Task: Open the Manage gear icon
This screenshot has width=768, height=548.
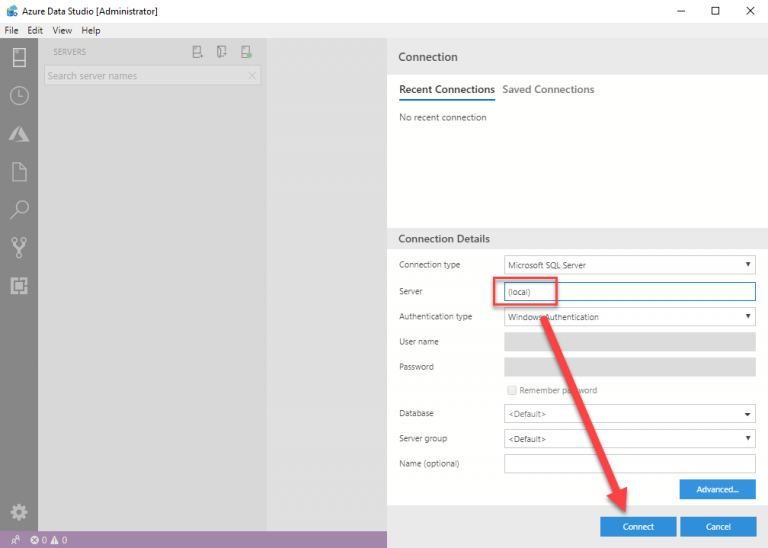Action: [19, 512]
